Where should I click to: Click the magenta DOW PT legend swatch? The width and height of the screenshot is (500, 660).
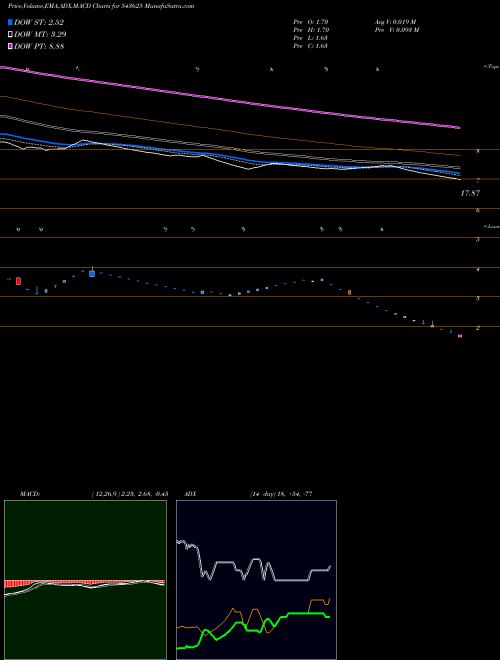(x=10, y=46)
